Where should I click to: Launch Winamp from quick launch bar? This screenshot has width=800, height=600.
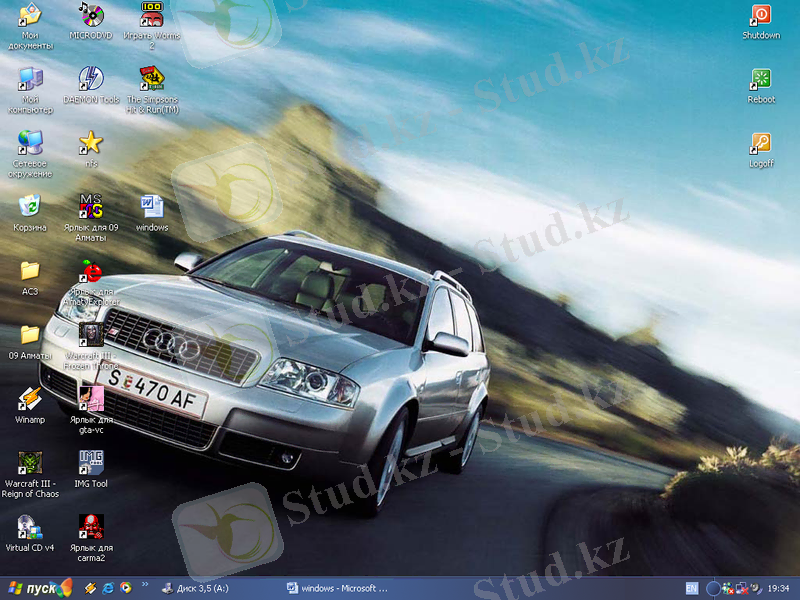click(x=90, y=588)
